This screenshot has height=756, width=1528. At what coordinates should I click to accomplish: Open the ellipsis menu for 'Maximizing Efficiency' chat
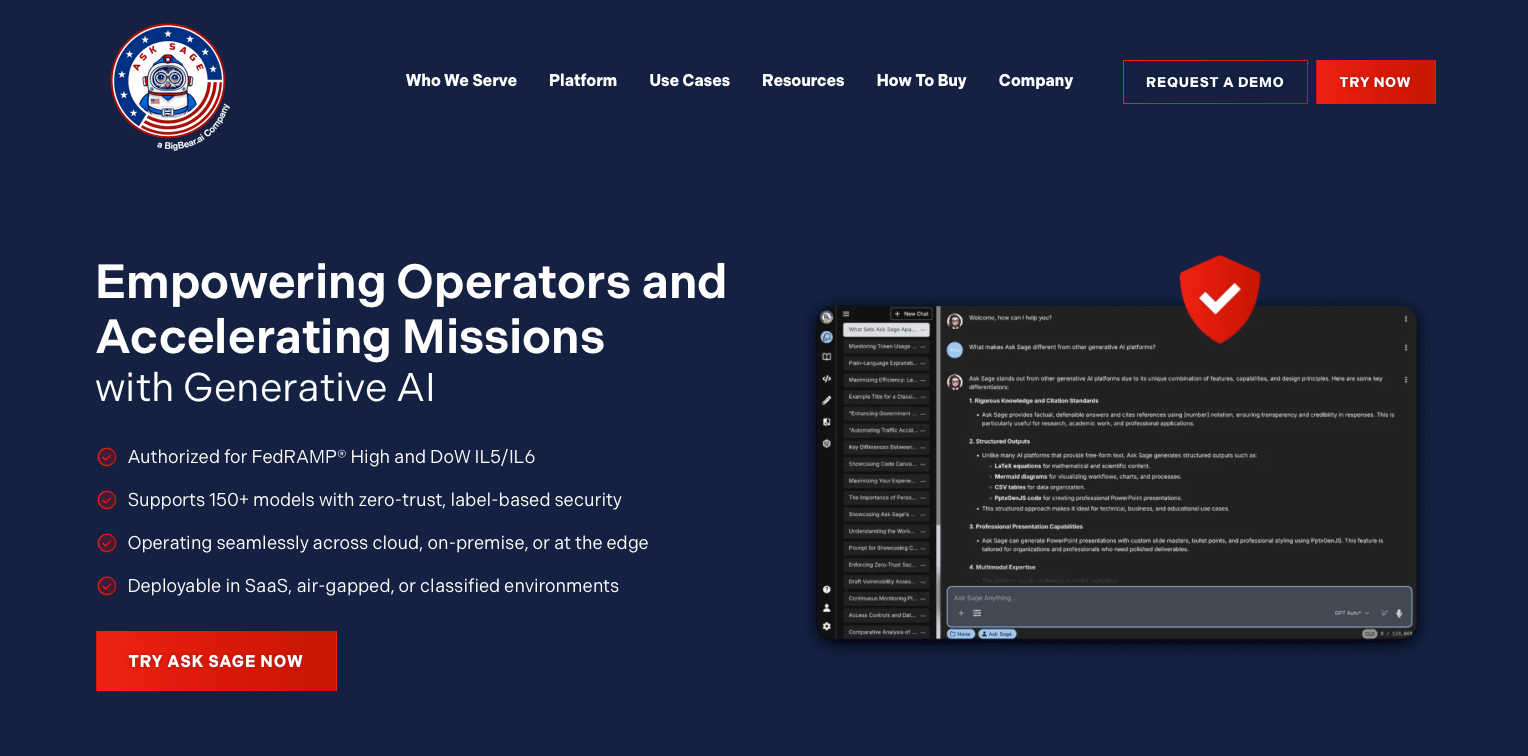923,381
